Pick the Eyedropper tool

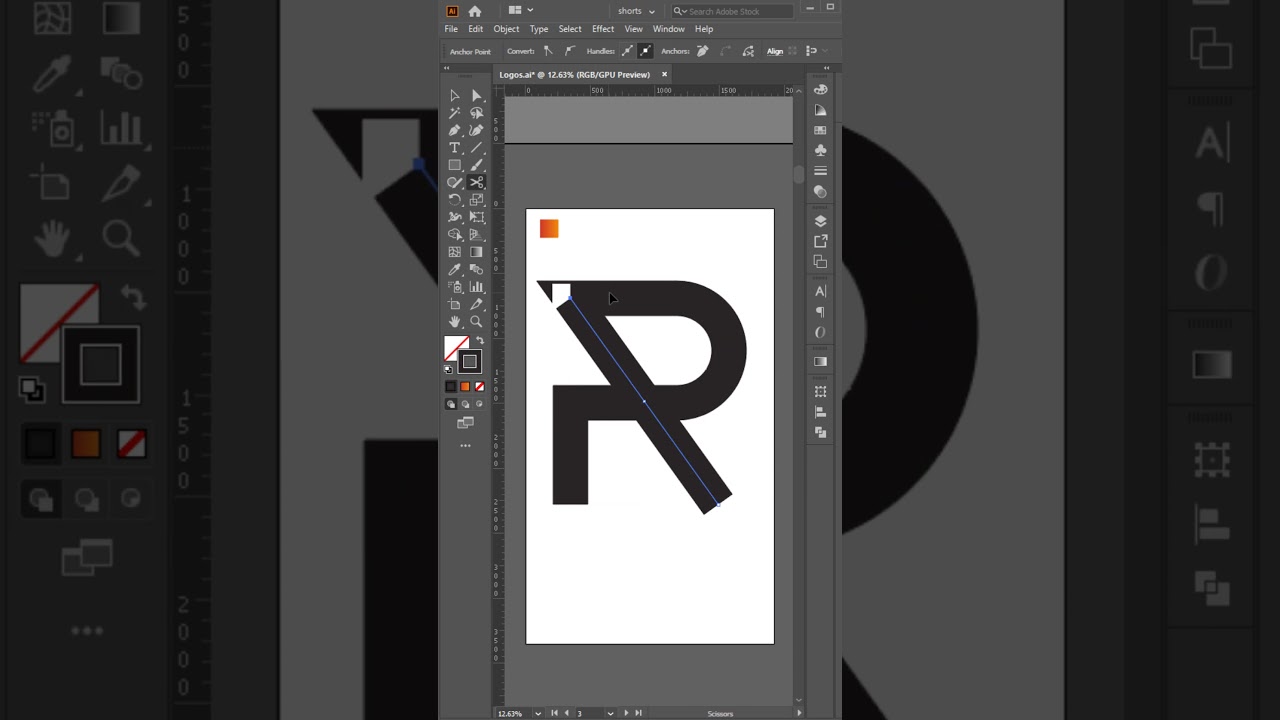tap(454, 269)
